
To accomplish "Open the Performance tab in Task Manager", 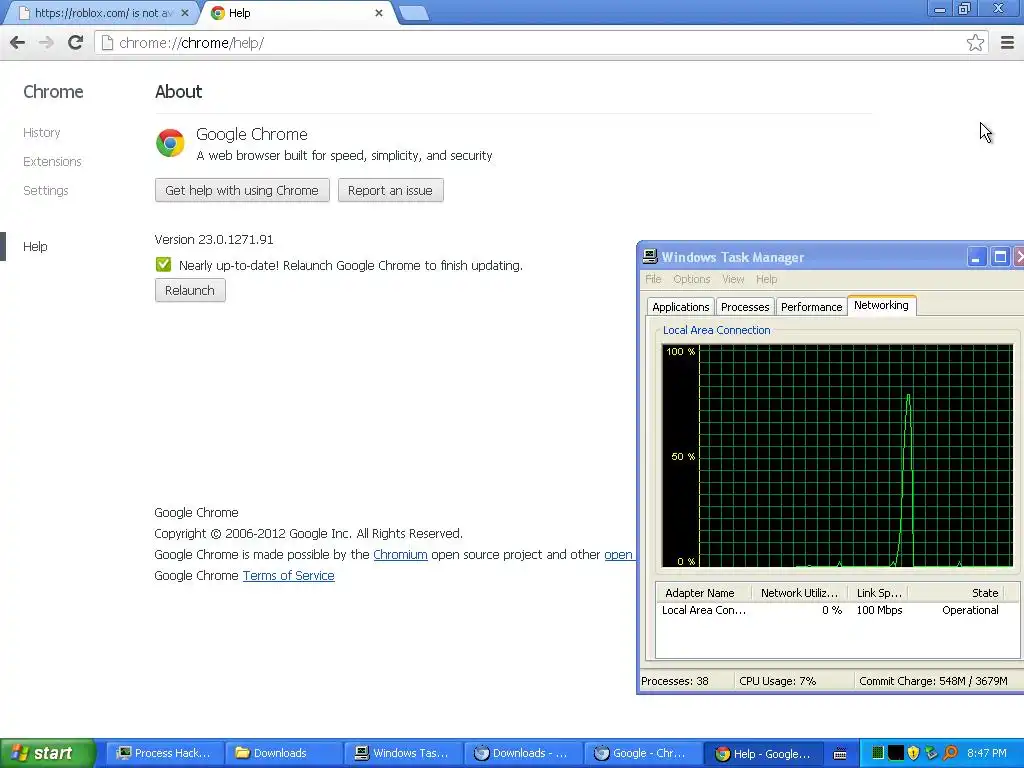I will click(811, 307).
